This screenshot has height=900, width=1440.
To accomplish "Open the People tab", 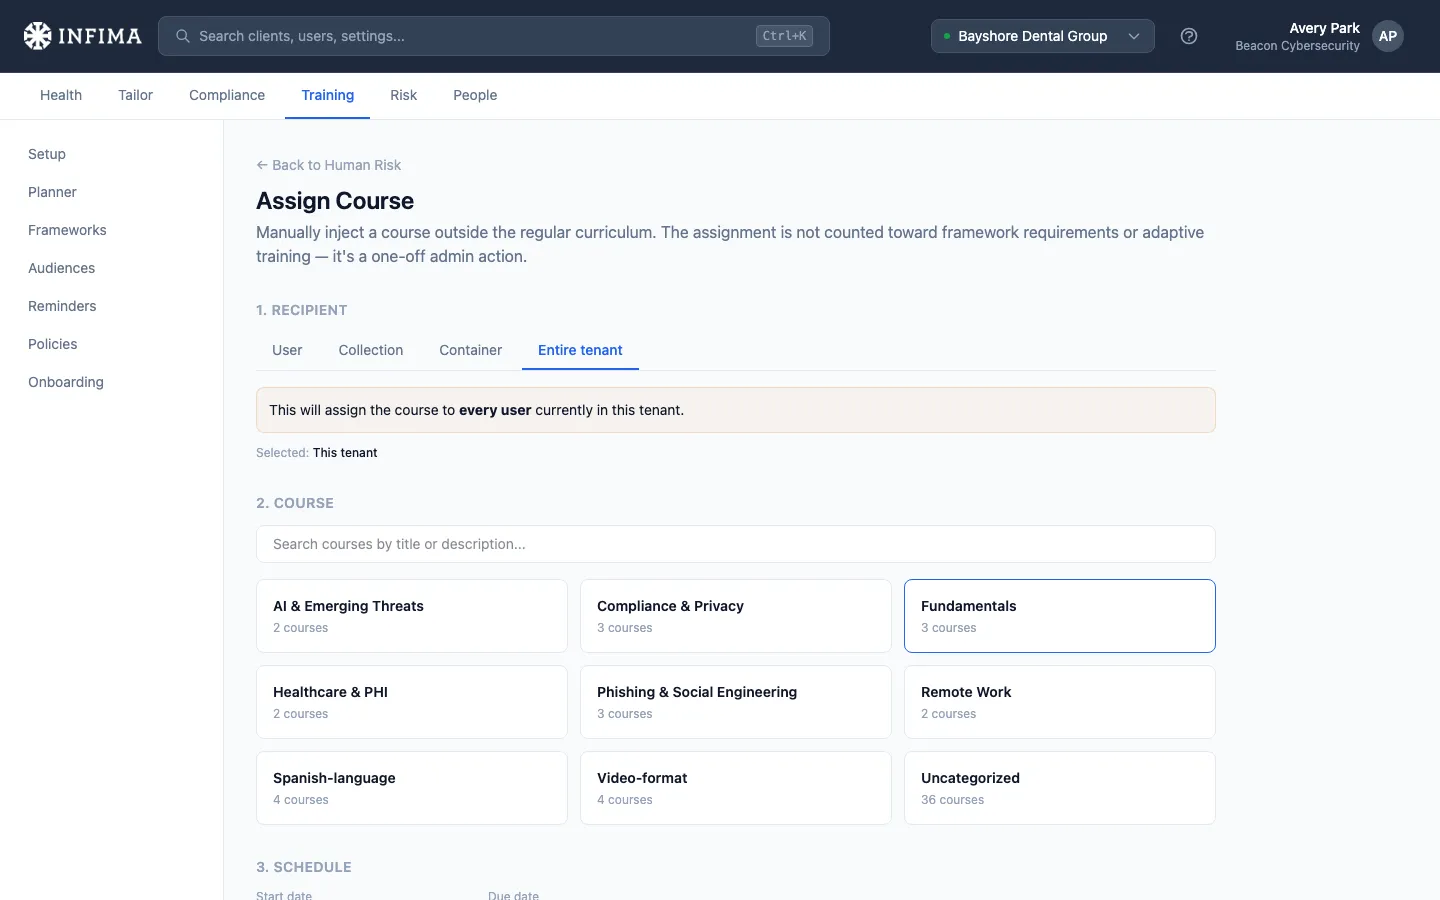I will 475,95.
